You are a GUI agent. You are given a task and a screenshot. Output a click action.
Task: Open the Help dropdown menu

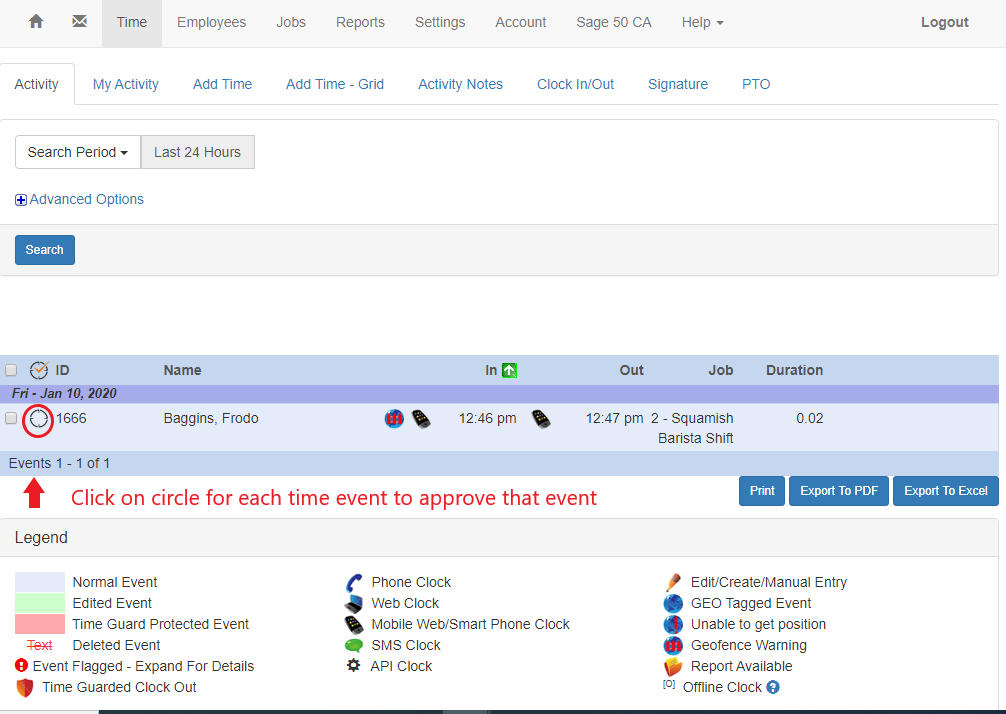point(702,22)
